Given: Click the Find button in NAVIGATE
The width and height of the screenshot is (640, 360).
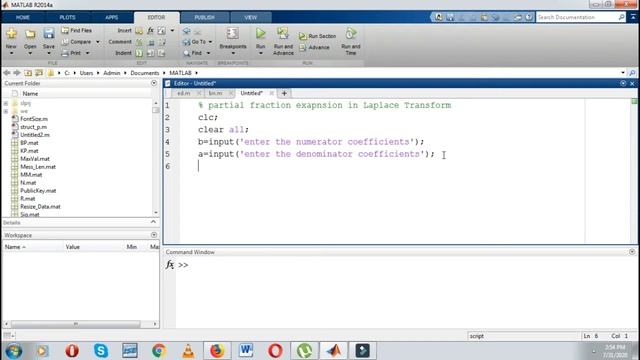Looking at the screenshot, I should point(193,53).
